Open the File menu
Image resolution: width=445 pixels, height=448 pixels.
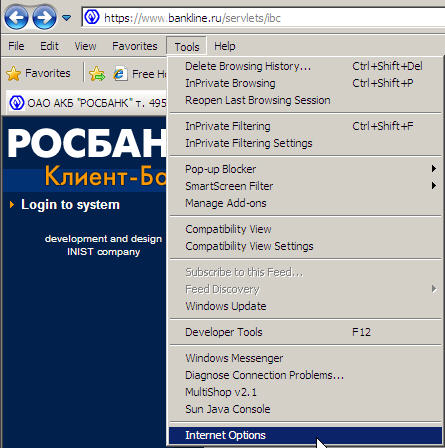16,46
